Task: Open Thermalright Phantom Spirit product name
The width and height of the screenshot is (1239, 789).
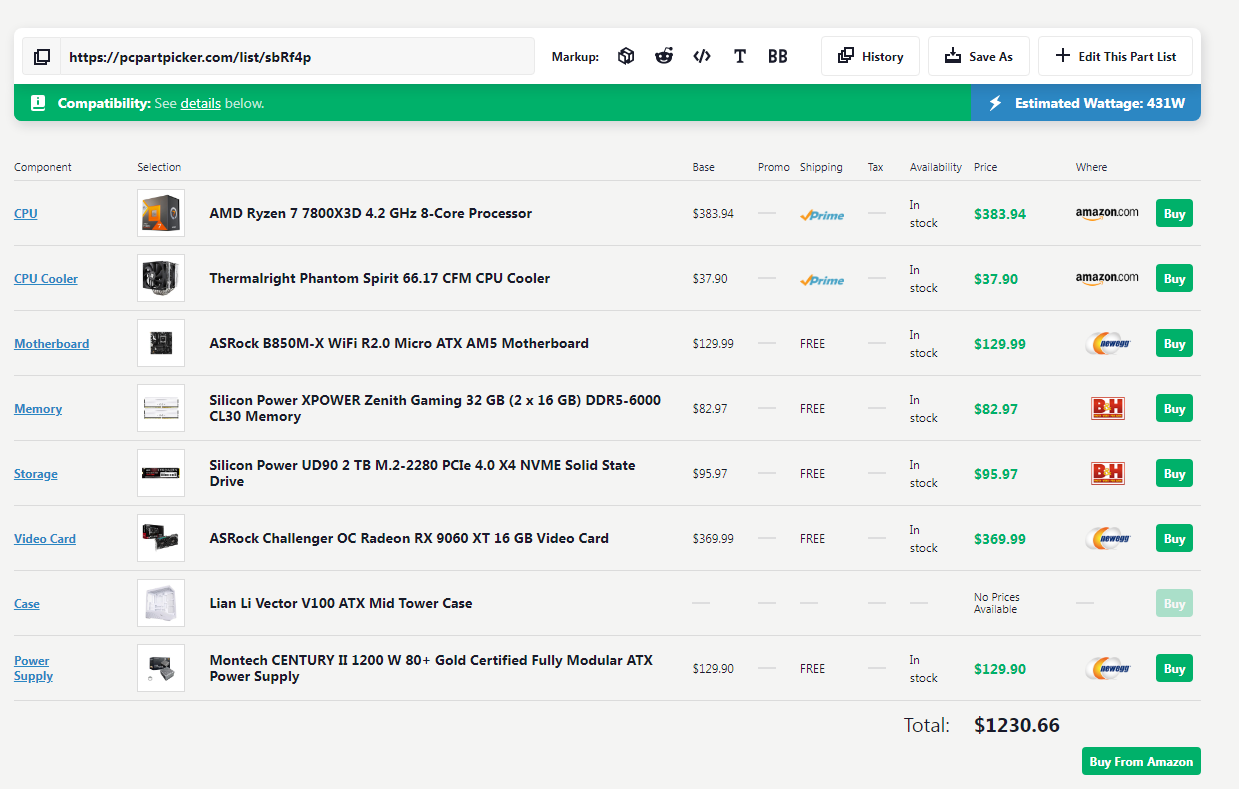Action: pos(380,278)
